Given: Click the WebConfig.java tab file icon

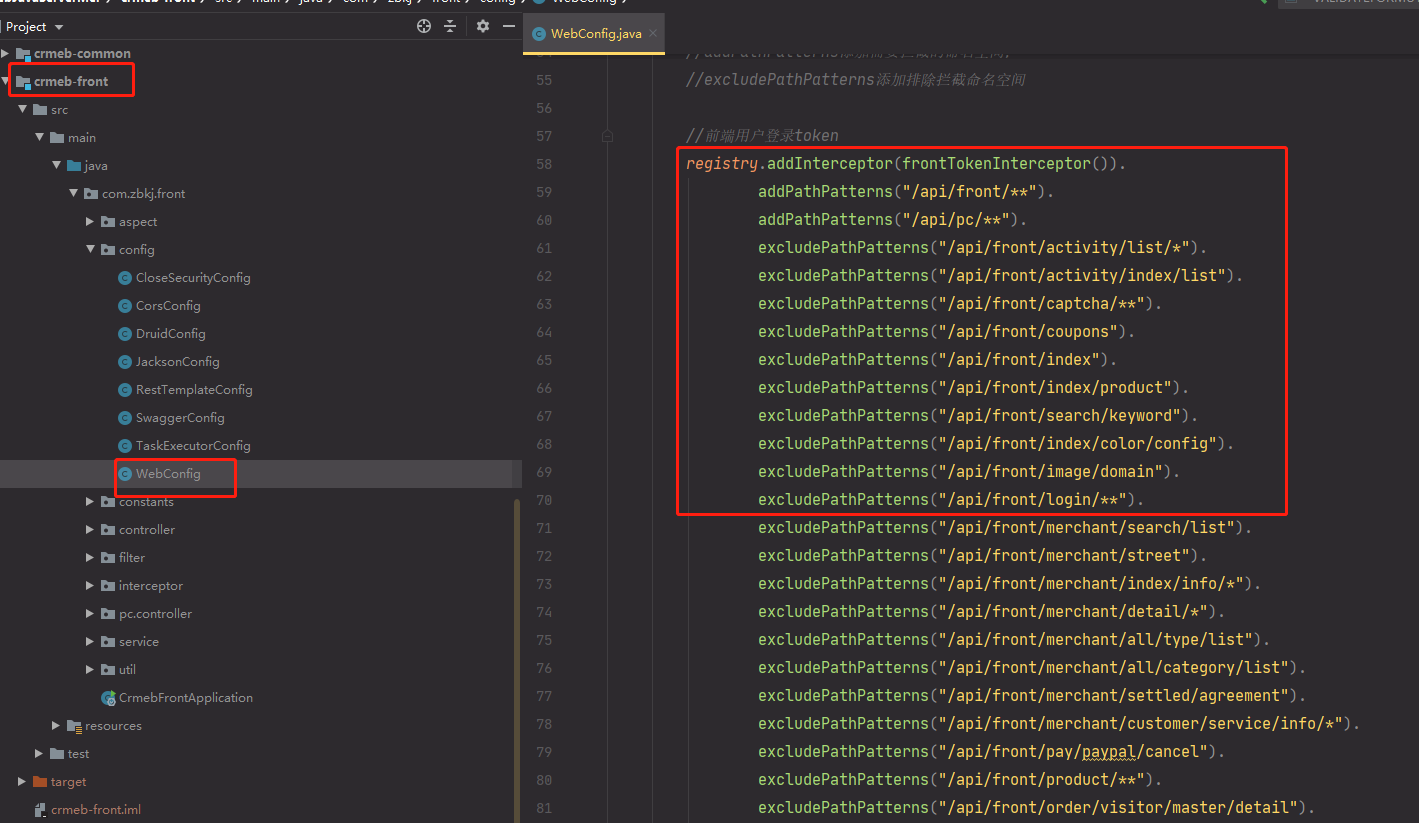Looking at the screenshot, I should (x=539, y=33).
